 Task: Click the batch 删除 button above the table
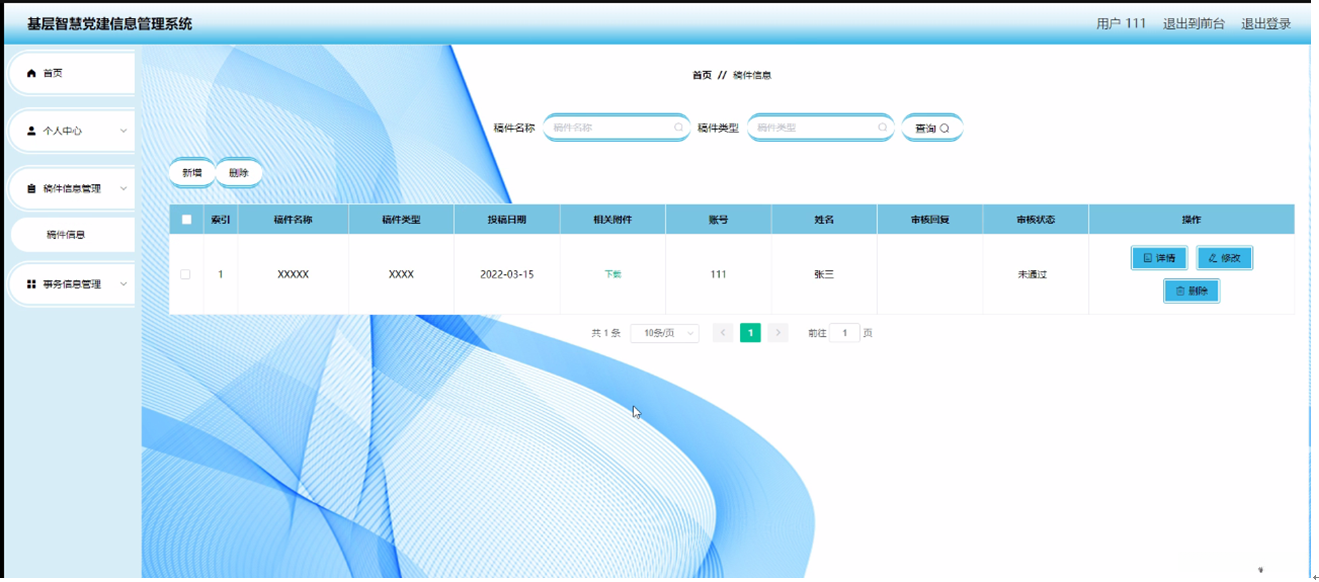point(239,173)
